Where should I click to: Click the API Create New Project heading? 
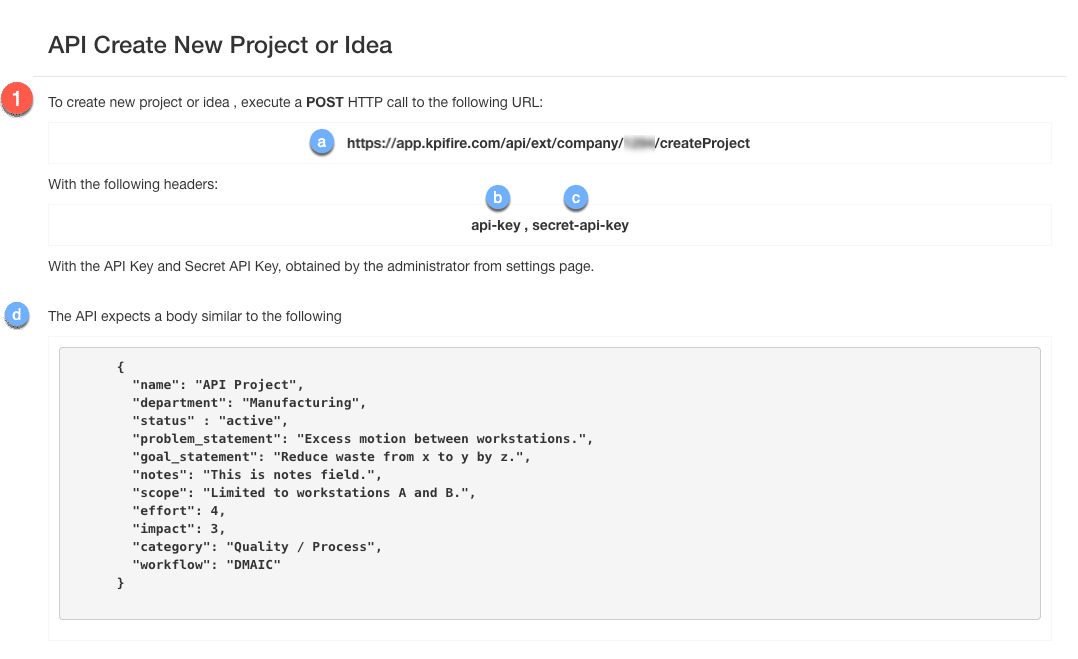click(x=220, y=45)
